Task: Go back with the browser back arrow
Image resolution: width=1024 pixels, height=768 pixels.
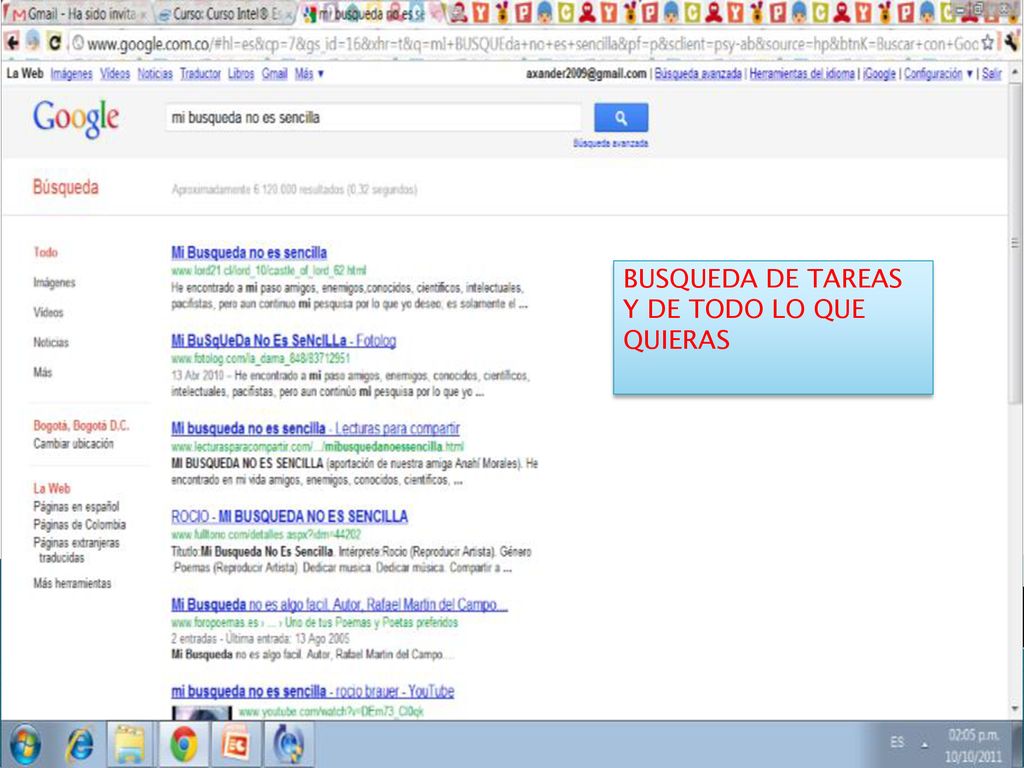Action: point(12,43)
